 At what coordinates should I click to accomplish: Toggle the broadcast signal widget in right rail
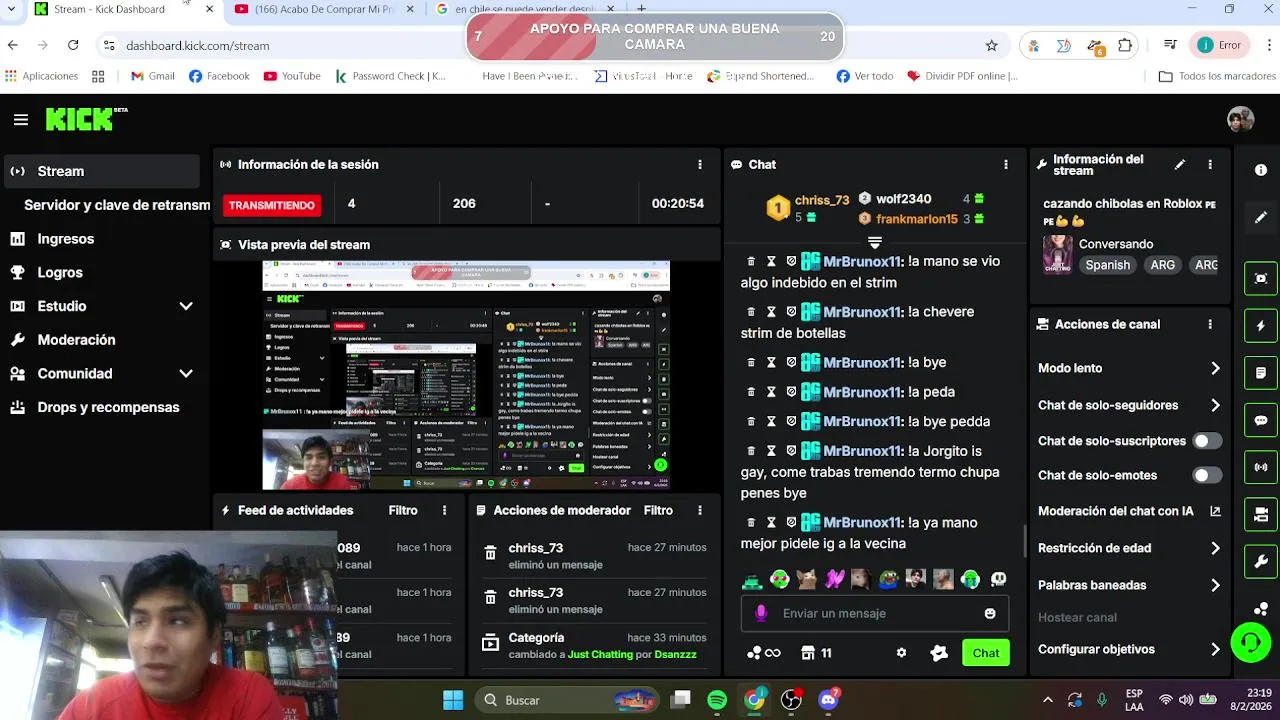[x=1261, y=467]
